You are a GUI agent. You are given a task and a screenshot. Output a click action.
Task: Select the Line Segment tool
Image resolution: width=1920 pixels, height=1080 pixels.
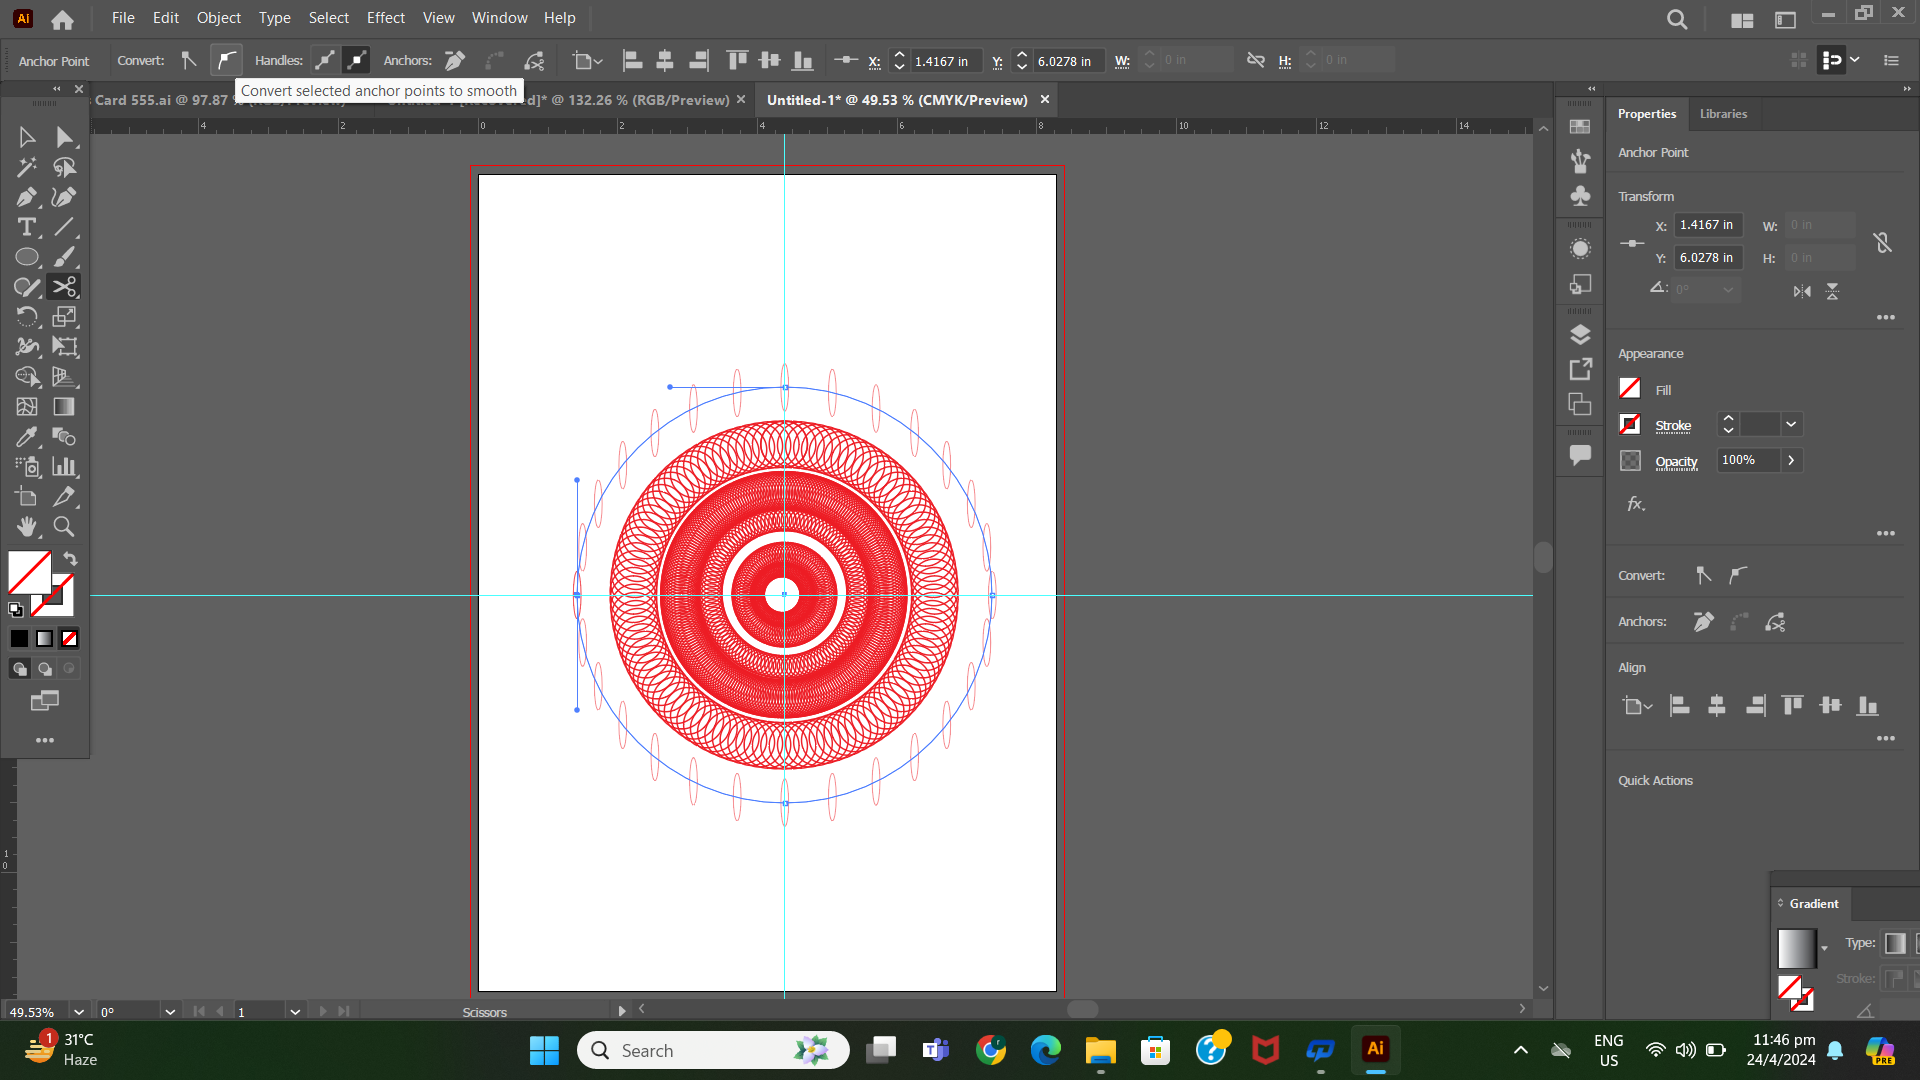[64, 227]
